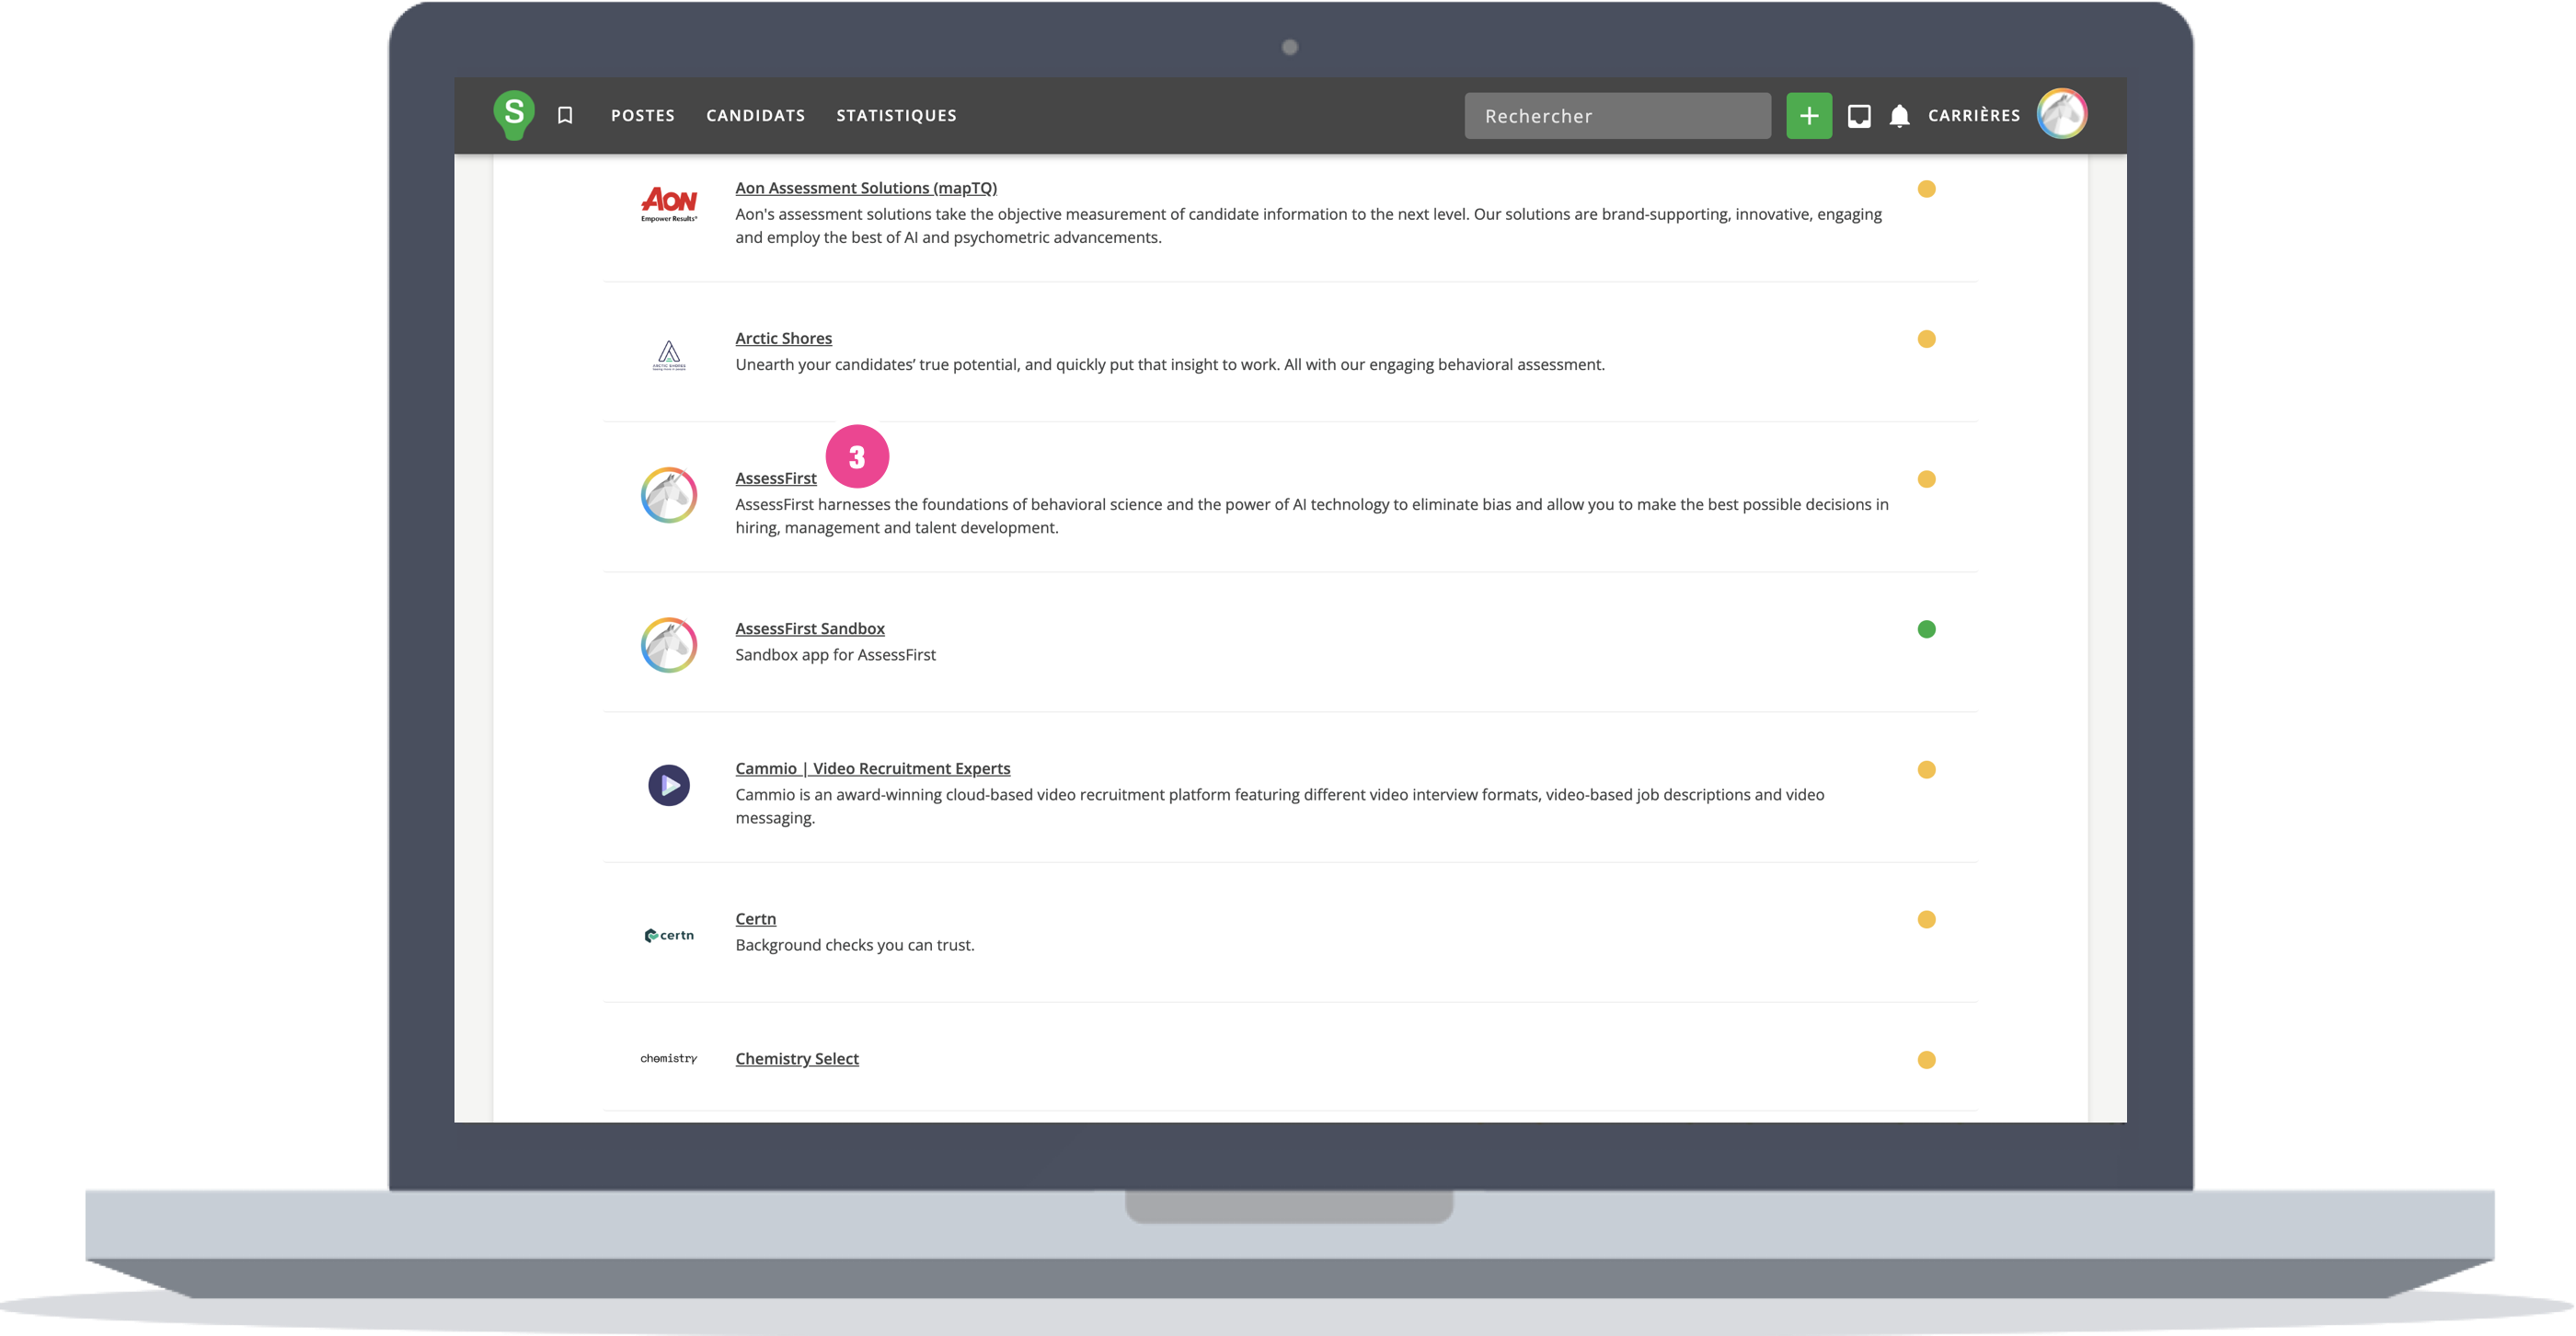Open the Postes menu
The width and height of the screenshot is (2576, 1336).
tap(642, 116)
